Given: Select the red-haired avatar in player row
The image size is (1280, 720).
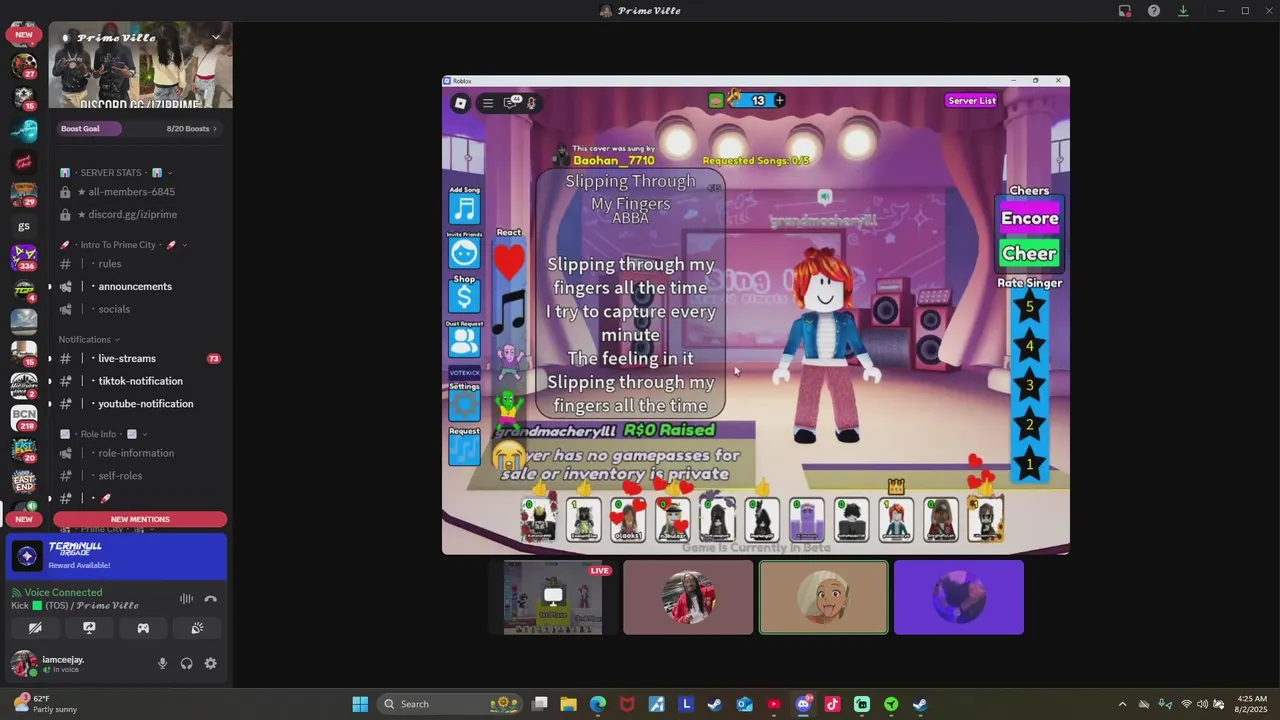Looking at the screenshot, I should tap(896, 520).
